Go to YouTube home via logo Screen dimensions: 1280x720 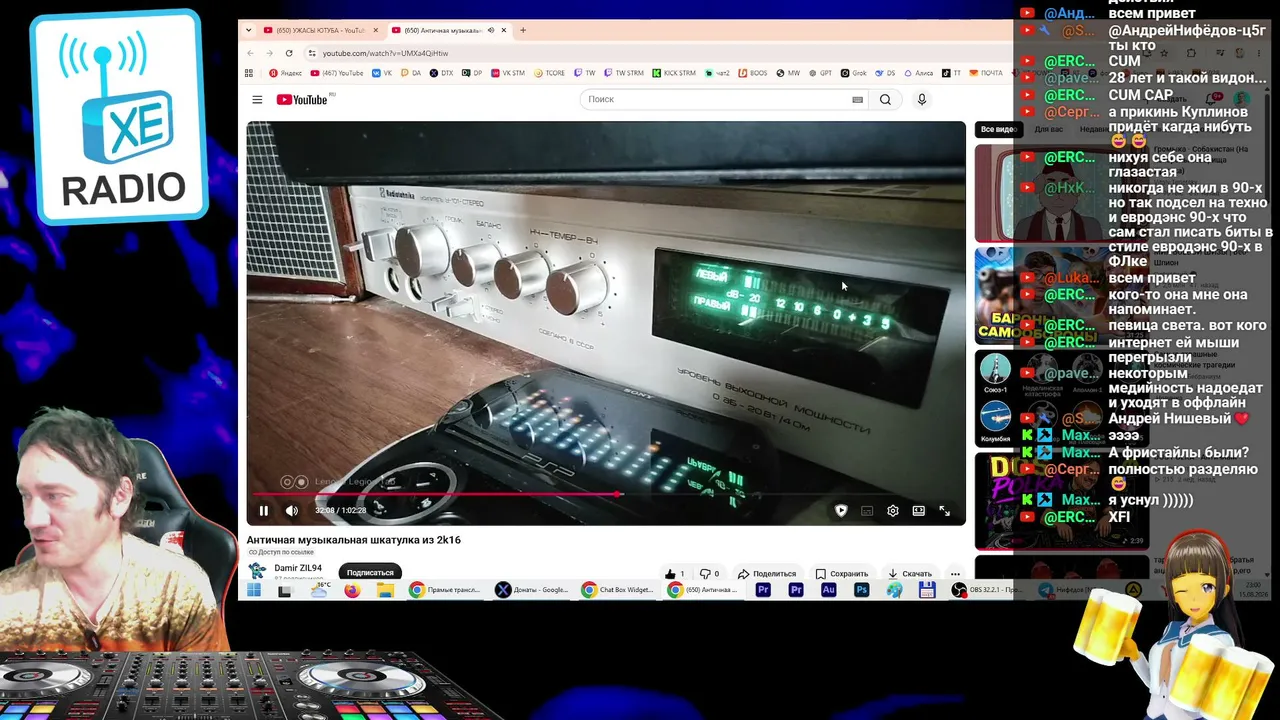(302, 99)
